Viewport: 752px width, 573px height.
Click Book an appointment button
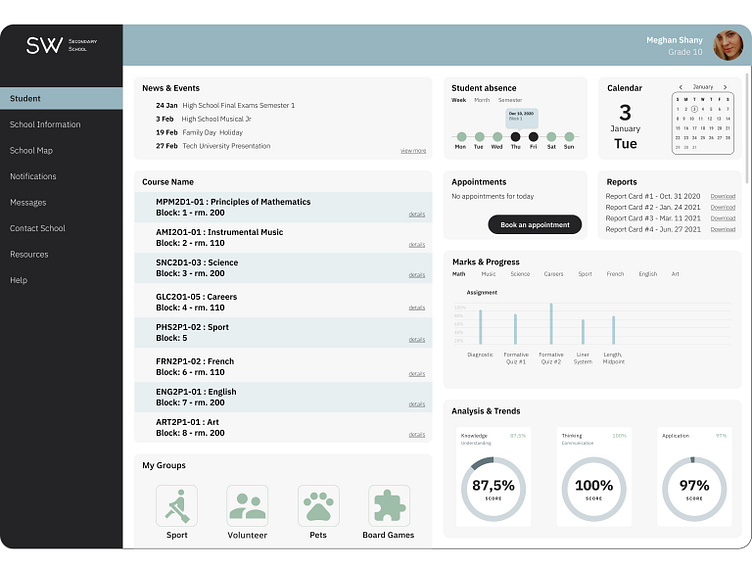tap(534, 225)
